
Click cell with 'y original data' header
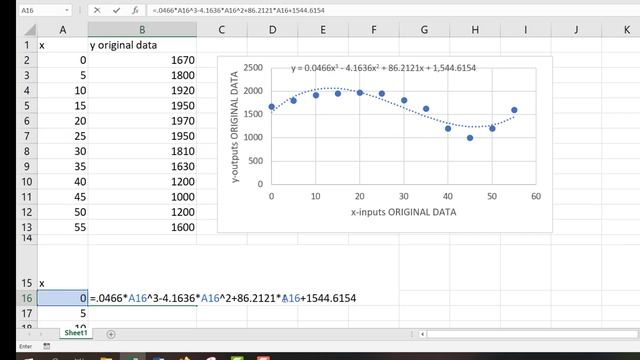(x=142, y=45)
